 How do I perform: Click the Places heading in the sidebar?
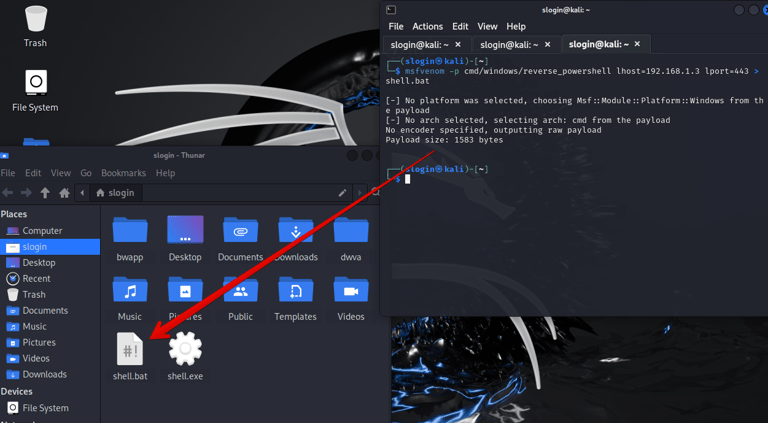point(14,214)
